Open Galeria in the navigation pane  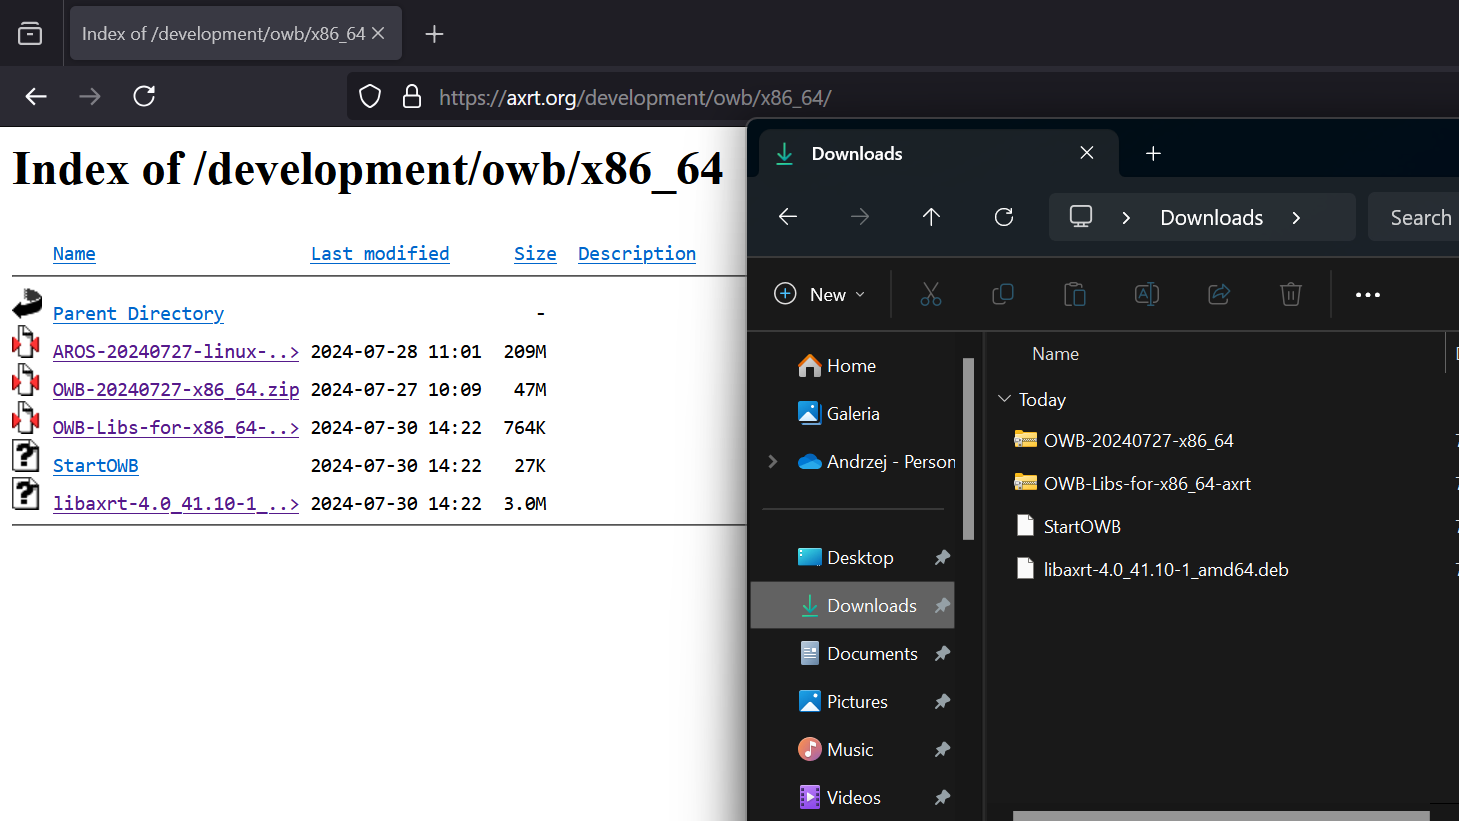(x=852, y=414)
